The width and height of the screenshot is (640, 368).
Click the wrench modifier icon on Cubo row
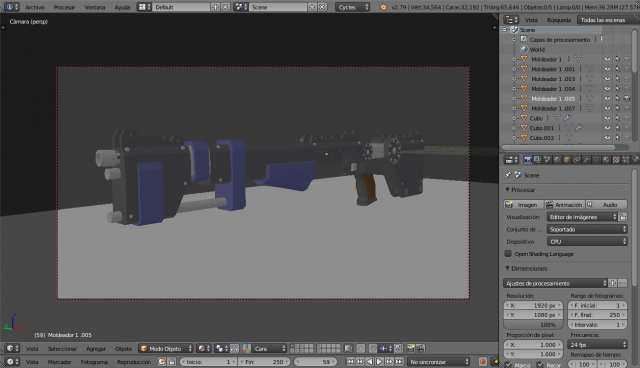567,118
